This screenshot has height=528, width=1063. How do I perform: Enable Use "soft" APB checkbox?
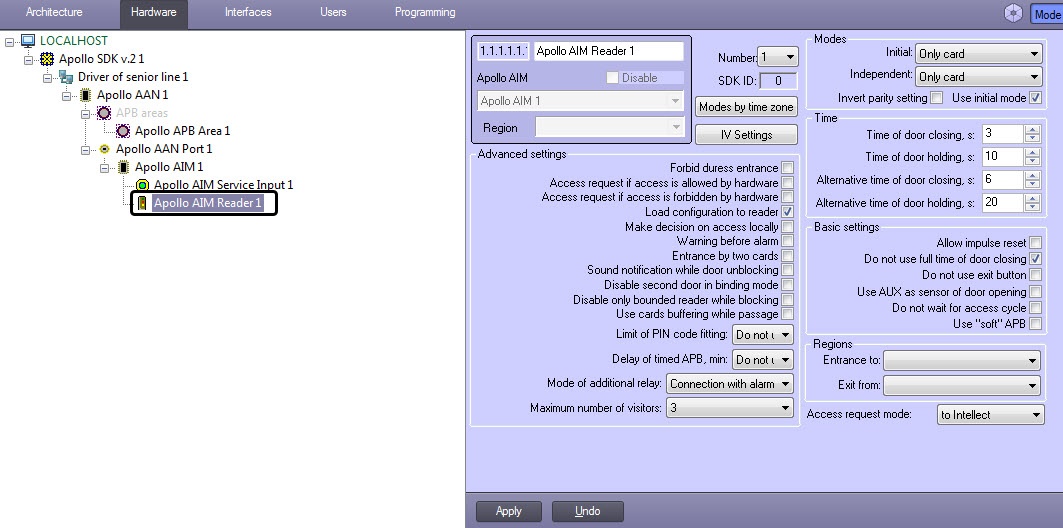coord(1035,324)
